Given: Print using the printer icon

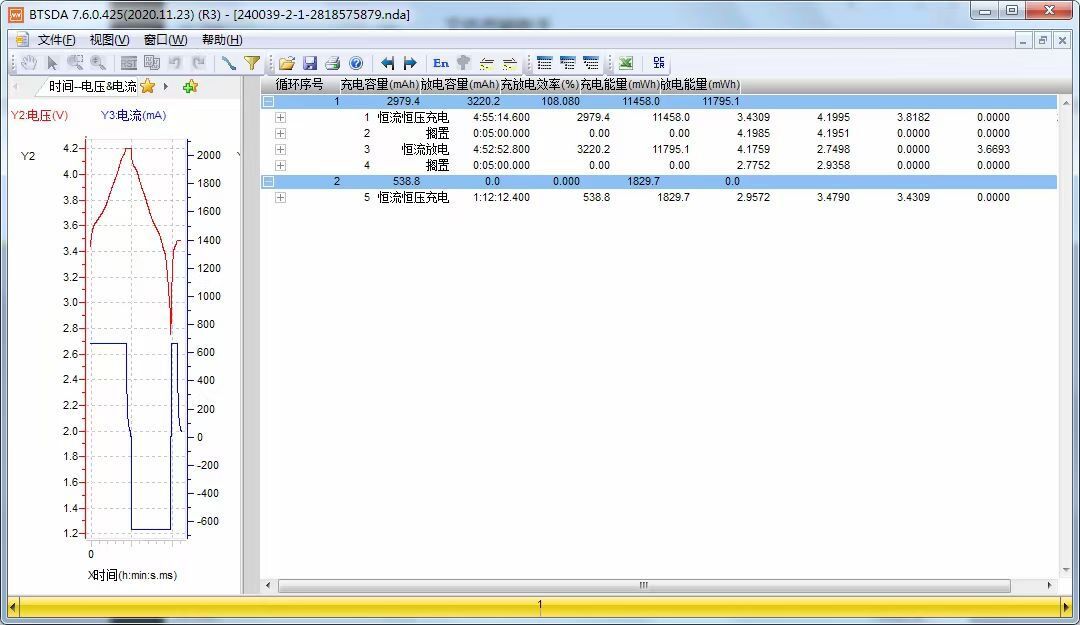Looking at the screenshot, I should [x=333, y=63].
